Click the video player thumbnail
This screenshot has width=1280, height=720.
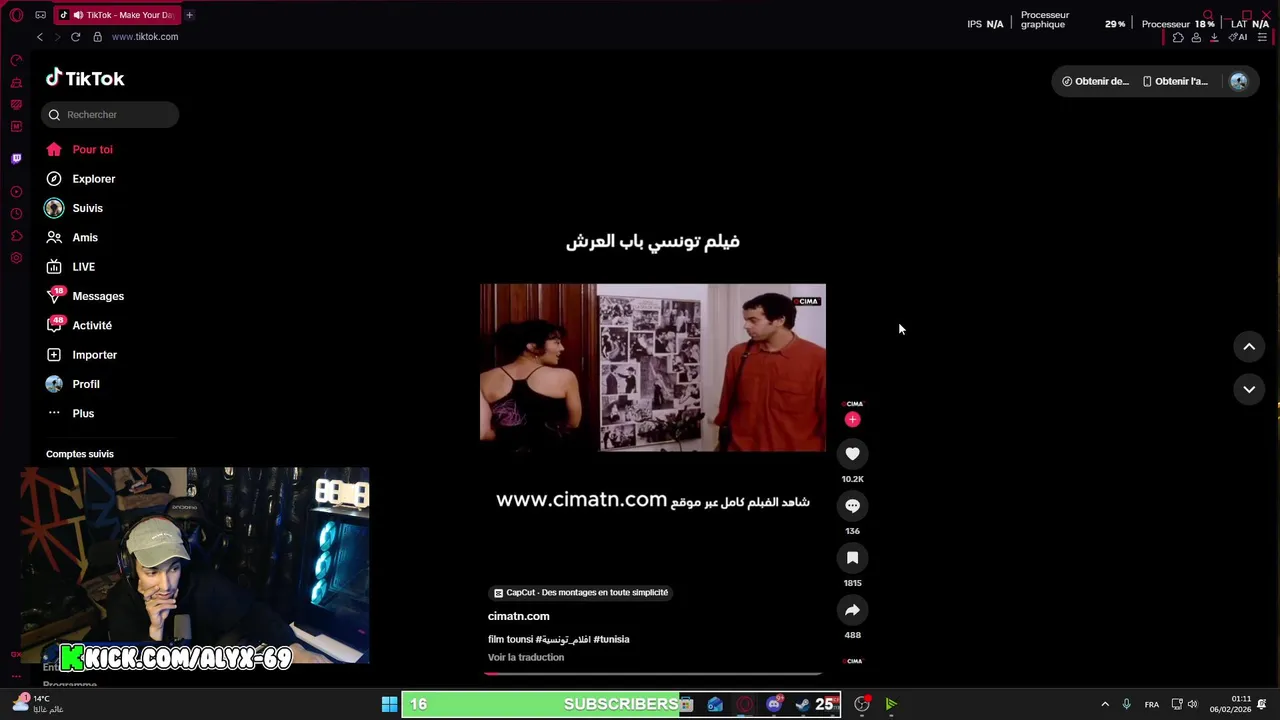click(653, 368)
